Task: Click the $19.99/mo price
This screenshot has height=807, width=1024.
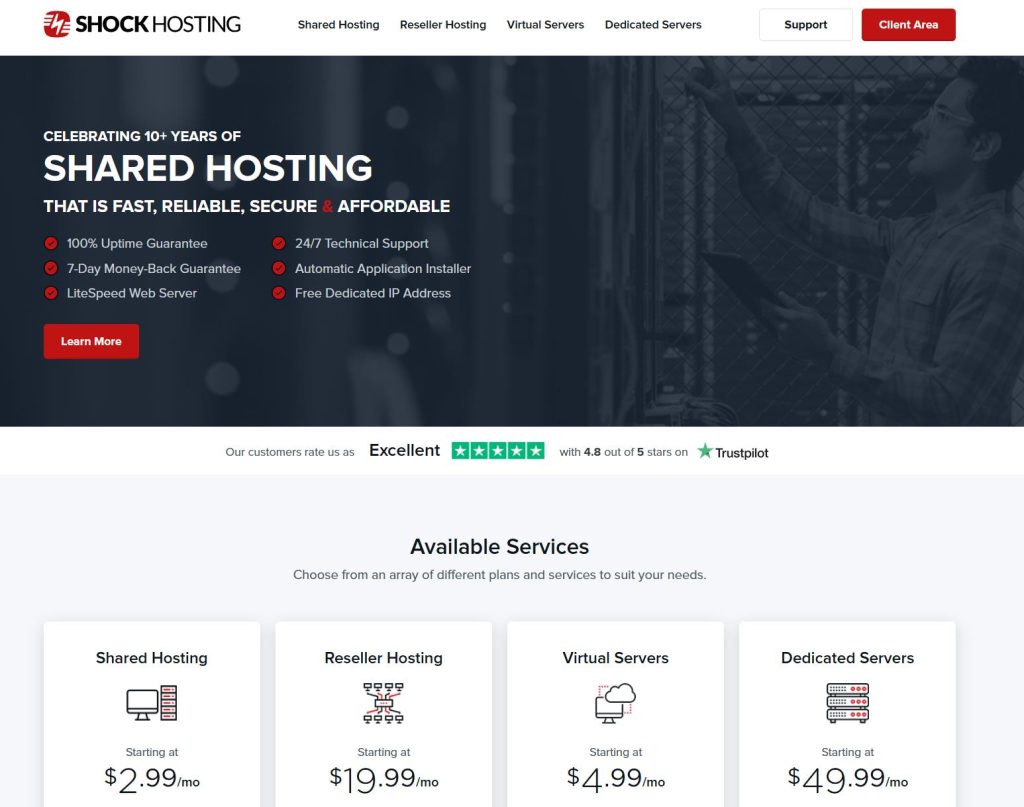Action: pyautogui.click(x=383, y=778)
